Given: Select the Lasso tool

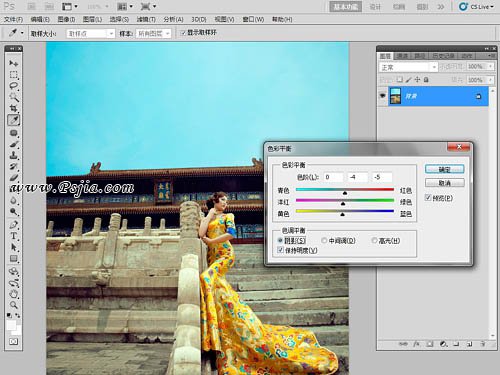Looking at the screenshot, I should (13, 86).
